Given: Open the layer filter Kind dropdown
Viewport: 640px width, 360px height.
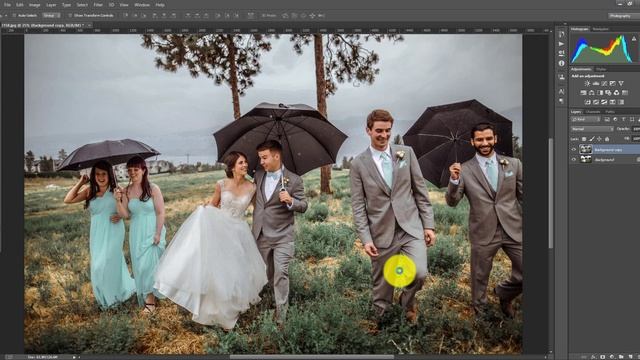Looking at the screenshot, I should [x=586, y=119].
